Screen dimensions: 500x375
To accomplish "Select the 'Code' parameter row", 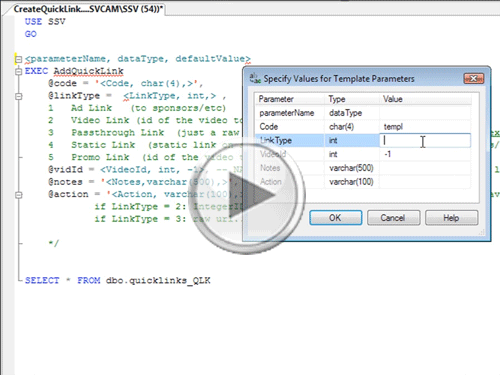I will pyautogui.click(x=363, y=127).
